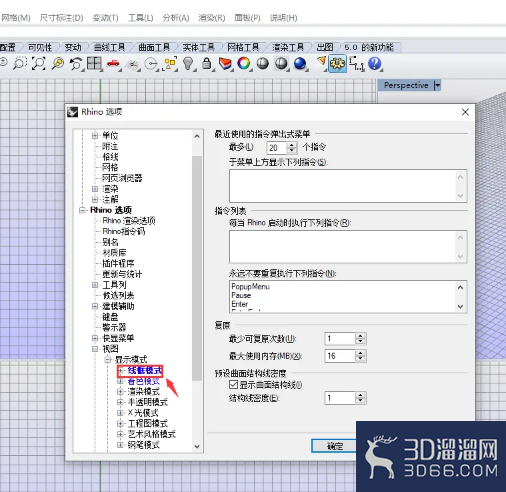
Task: Click the 结构线密度 spinner arrows
Action: click(360, 398)
